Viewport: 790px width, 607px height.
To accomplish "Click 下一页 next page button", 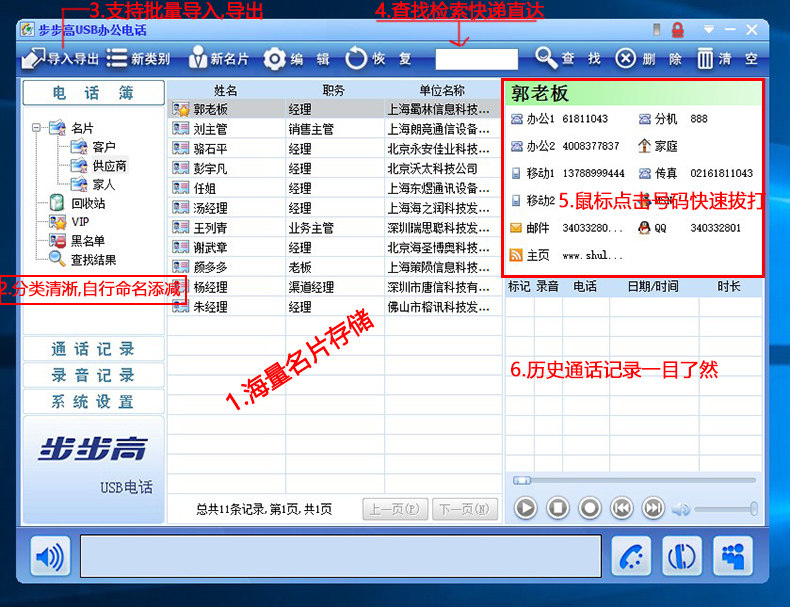I will (x=465, y=509).
